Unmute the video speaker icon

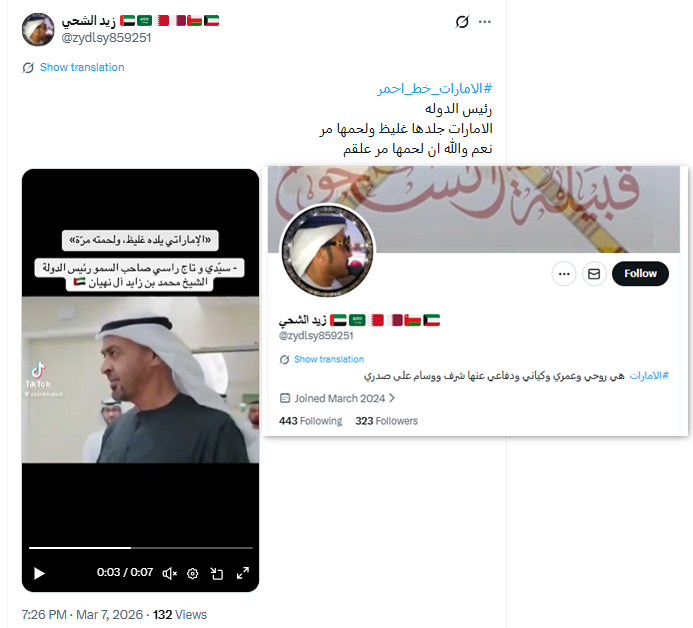point(170,573)
